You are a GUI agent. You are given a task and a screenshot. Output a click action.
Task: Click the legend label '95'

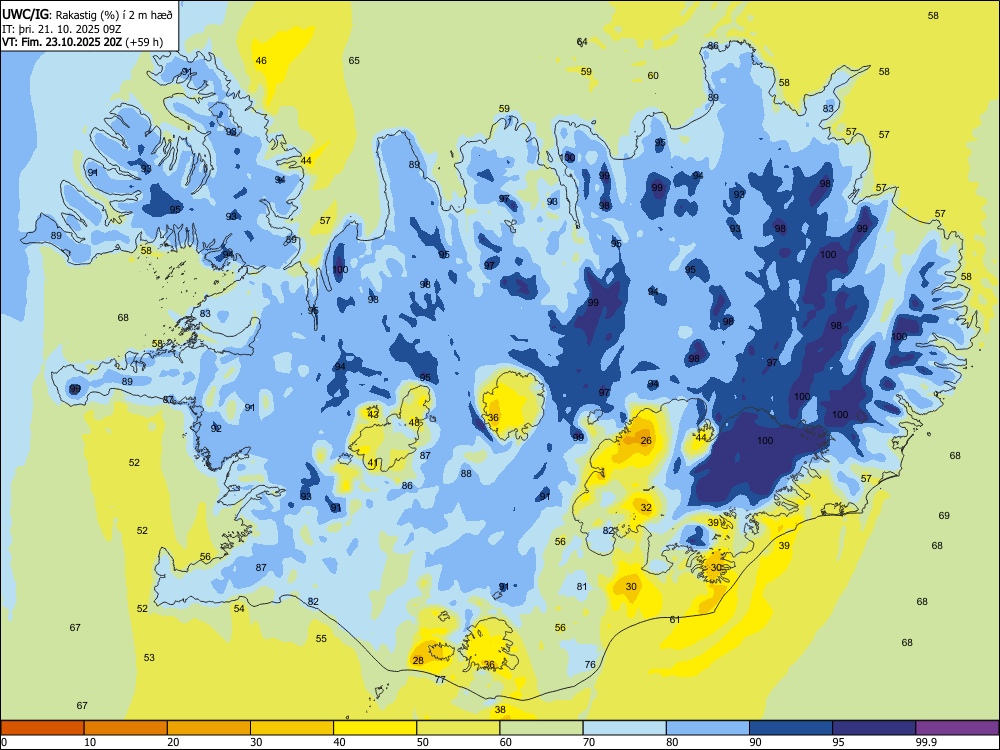[837, 742]
